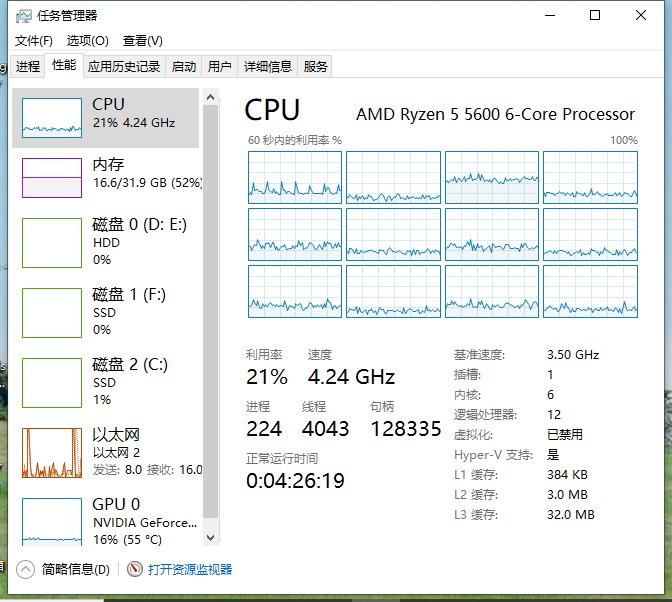The height and width of the screenshot is (602, 672).
Task: Open the 查看(V) menu
Action: coord(142,40)
